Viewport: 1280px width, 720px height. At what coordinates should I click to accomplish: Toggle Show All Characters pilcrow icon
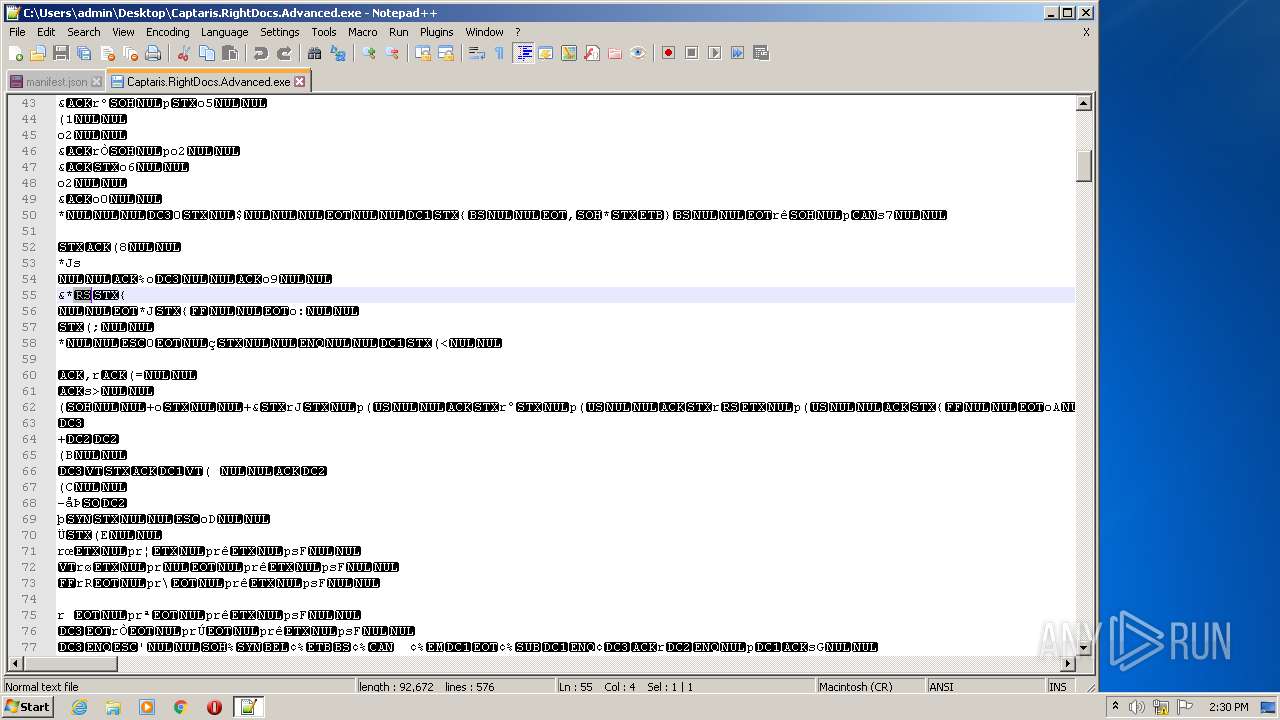tap(500, 53)
